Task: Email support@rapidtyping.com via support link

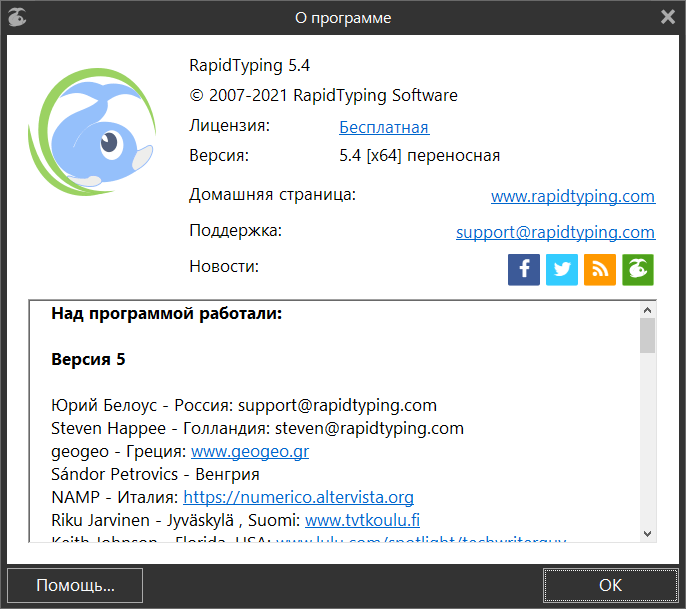Action: pyautogui.click(x=555, y=232)
